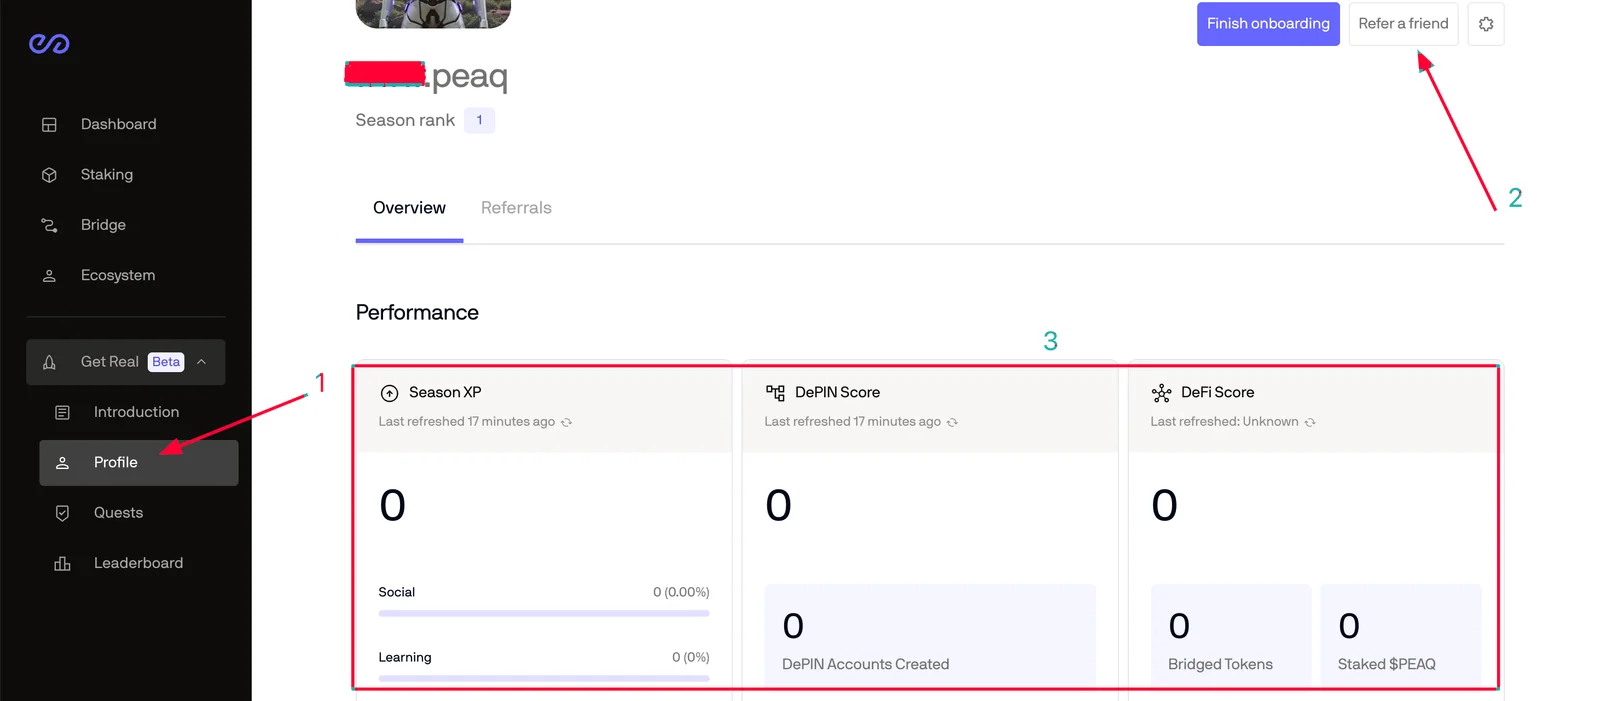Click the DeFi Score network icon
The width and height of the screenshot is (1600, 701).
click(x=1161, y=393)
